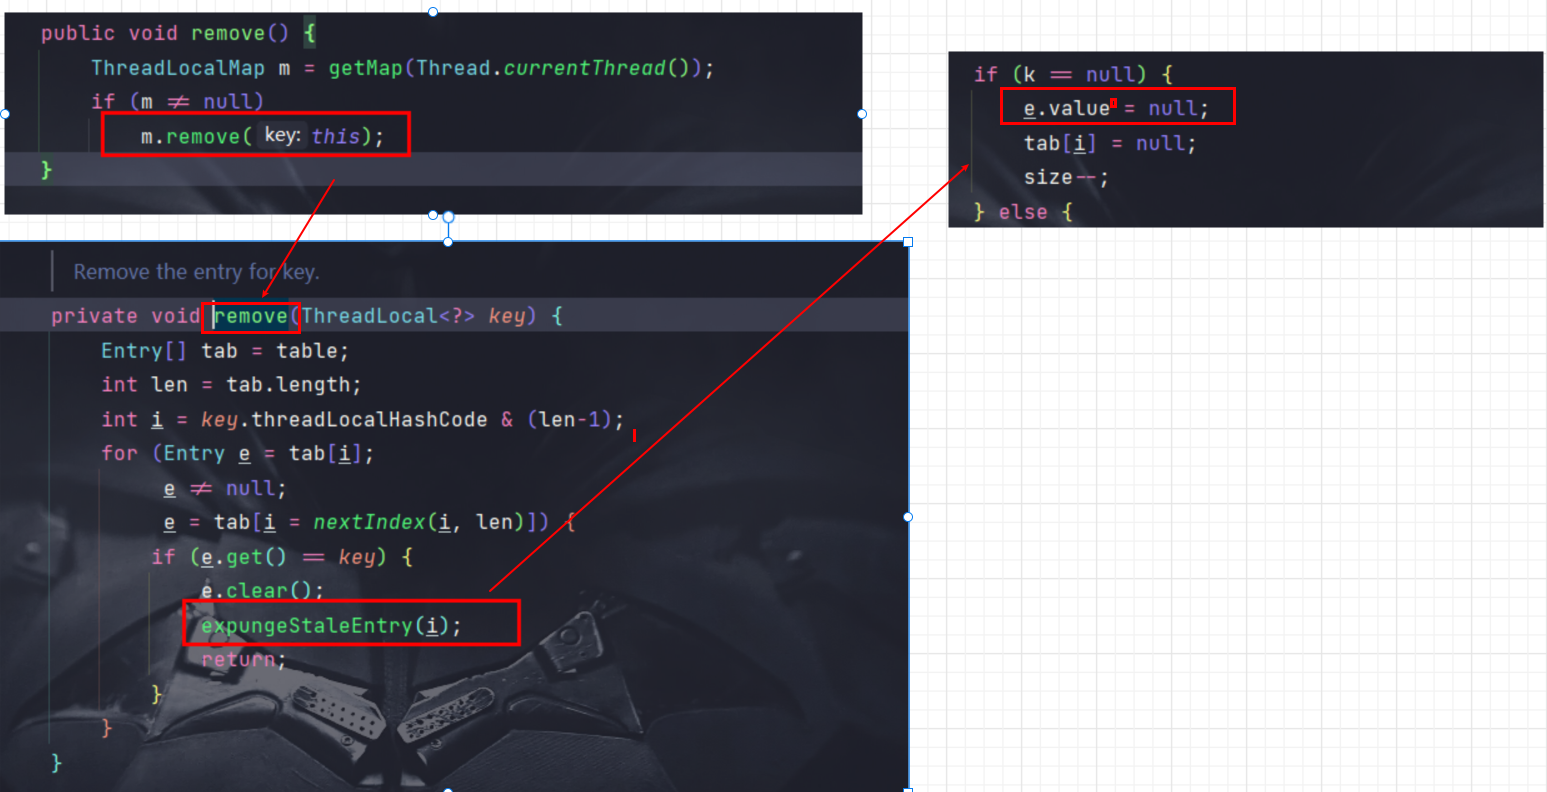Click the 'if (e.get() == key) {' line
The image size is (1547, 792).
tap(282, 557)
